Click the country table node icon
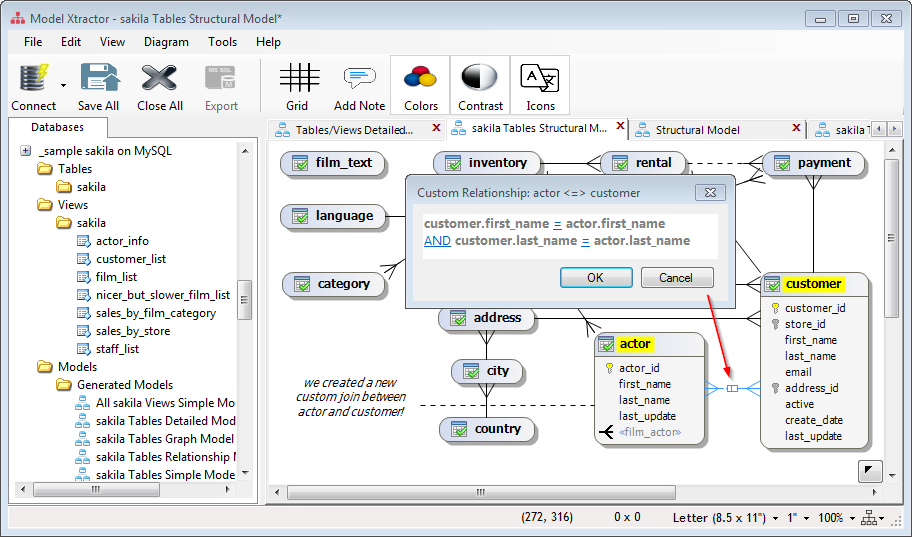Viewport: 912px width, 537px height. pos(459,429)
